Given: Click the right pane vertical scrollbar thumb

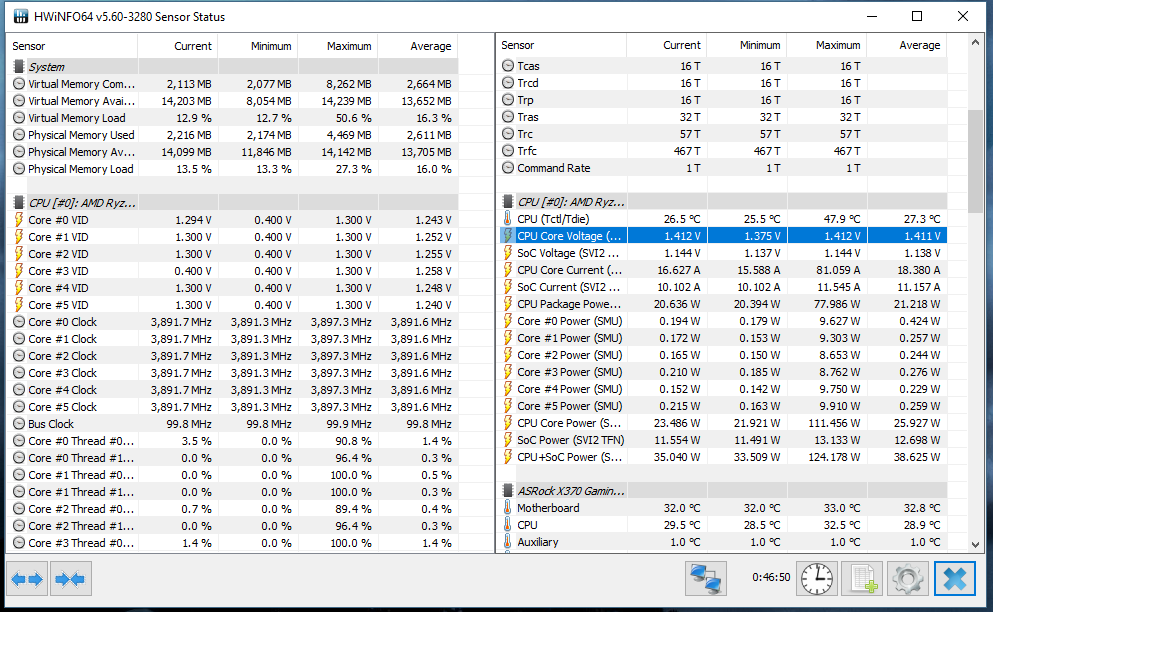Looking at the screenshot, I should pos(975,162).
